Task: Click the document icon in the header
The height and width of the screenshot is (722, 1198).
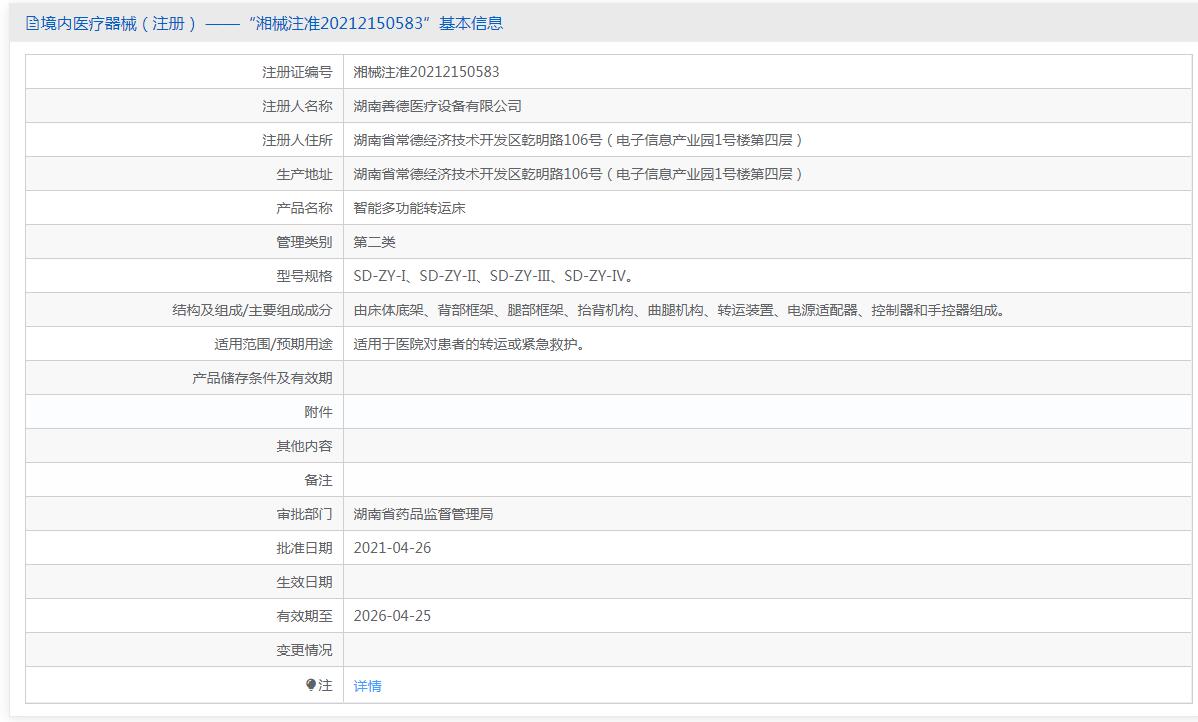Action: [32, 24]
